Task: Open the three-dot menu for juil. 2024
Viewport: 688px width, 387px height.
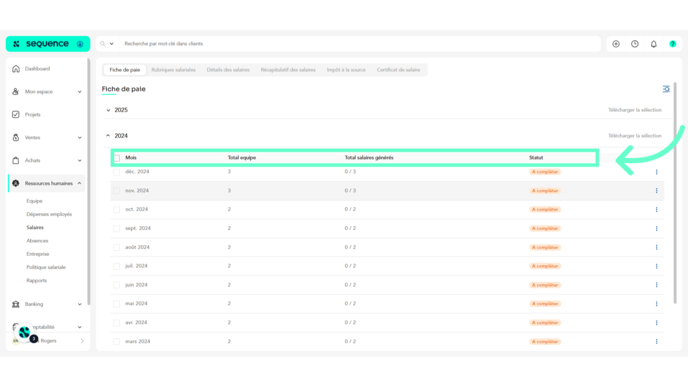Action: (656, 266)
